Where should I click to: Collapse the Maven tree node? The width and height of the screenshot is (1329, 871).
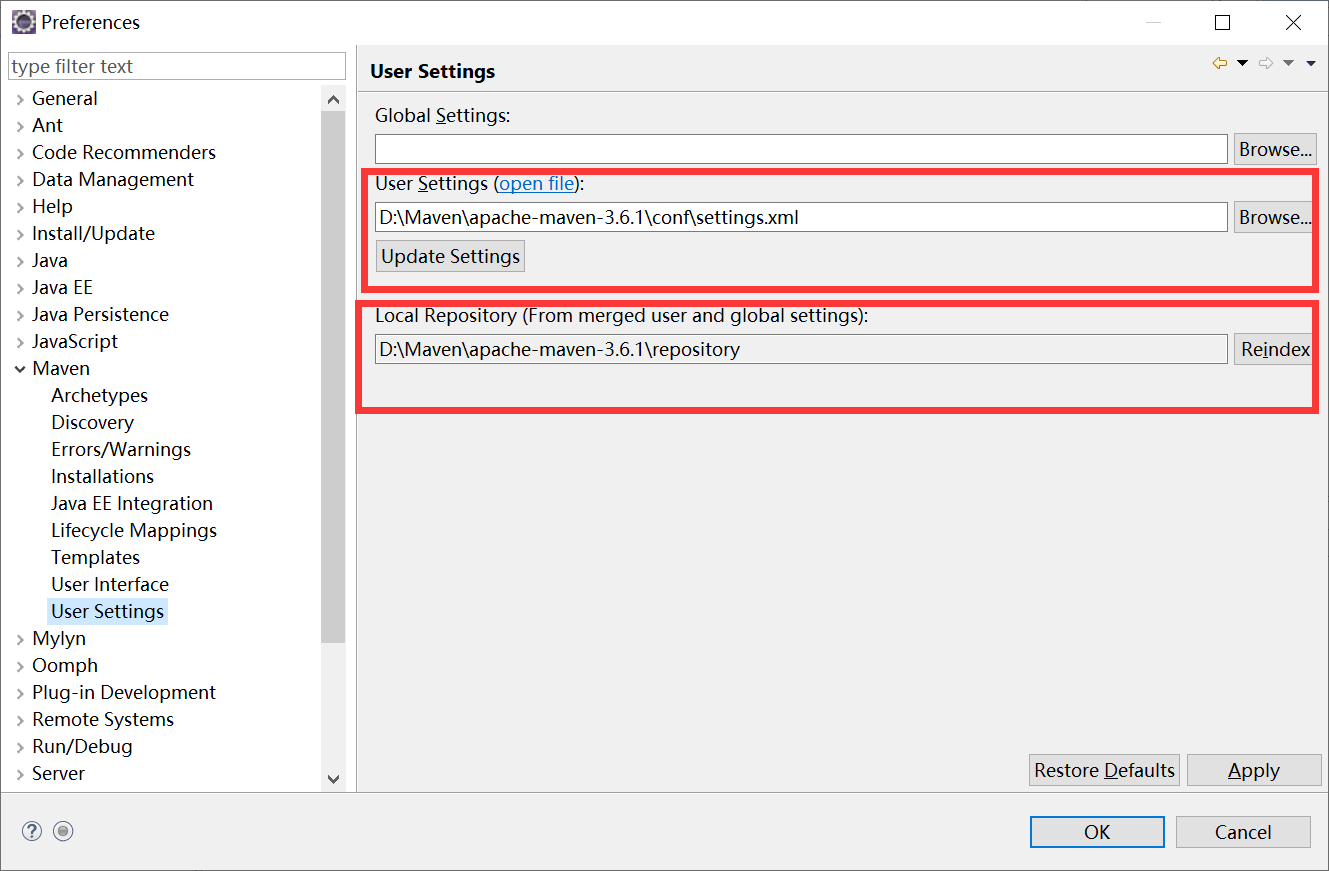pos(21,369)
